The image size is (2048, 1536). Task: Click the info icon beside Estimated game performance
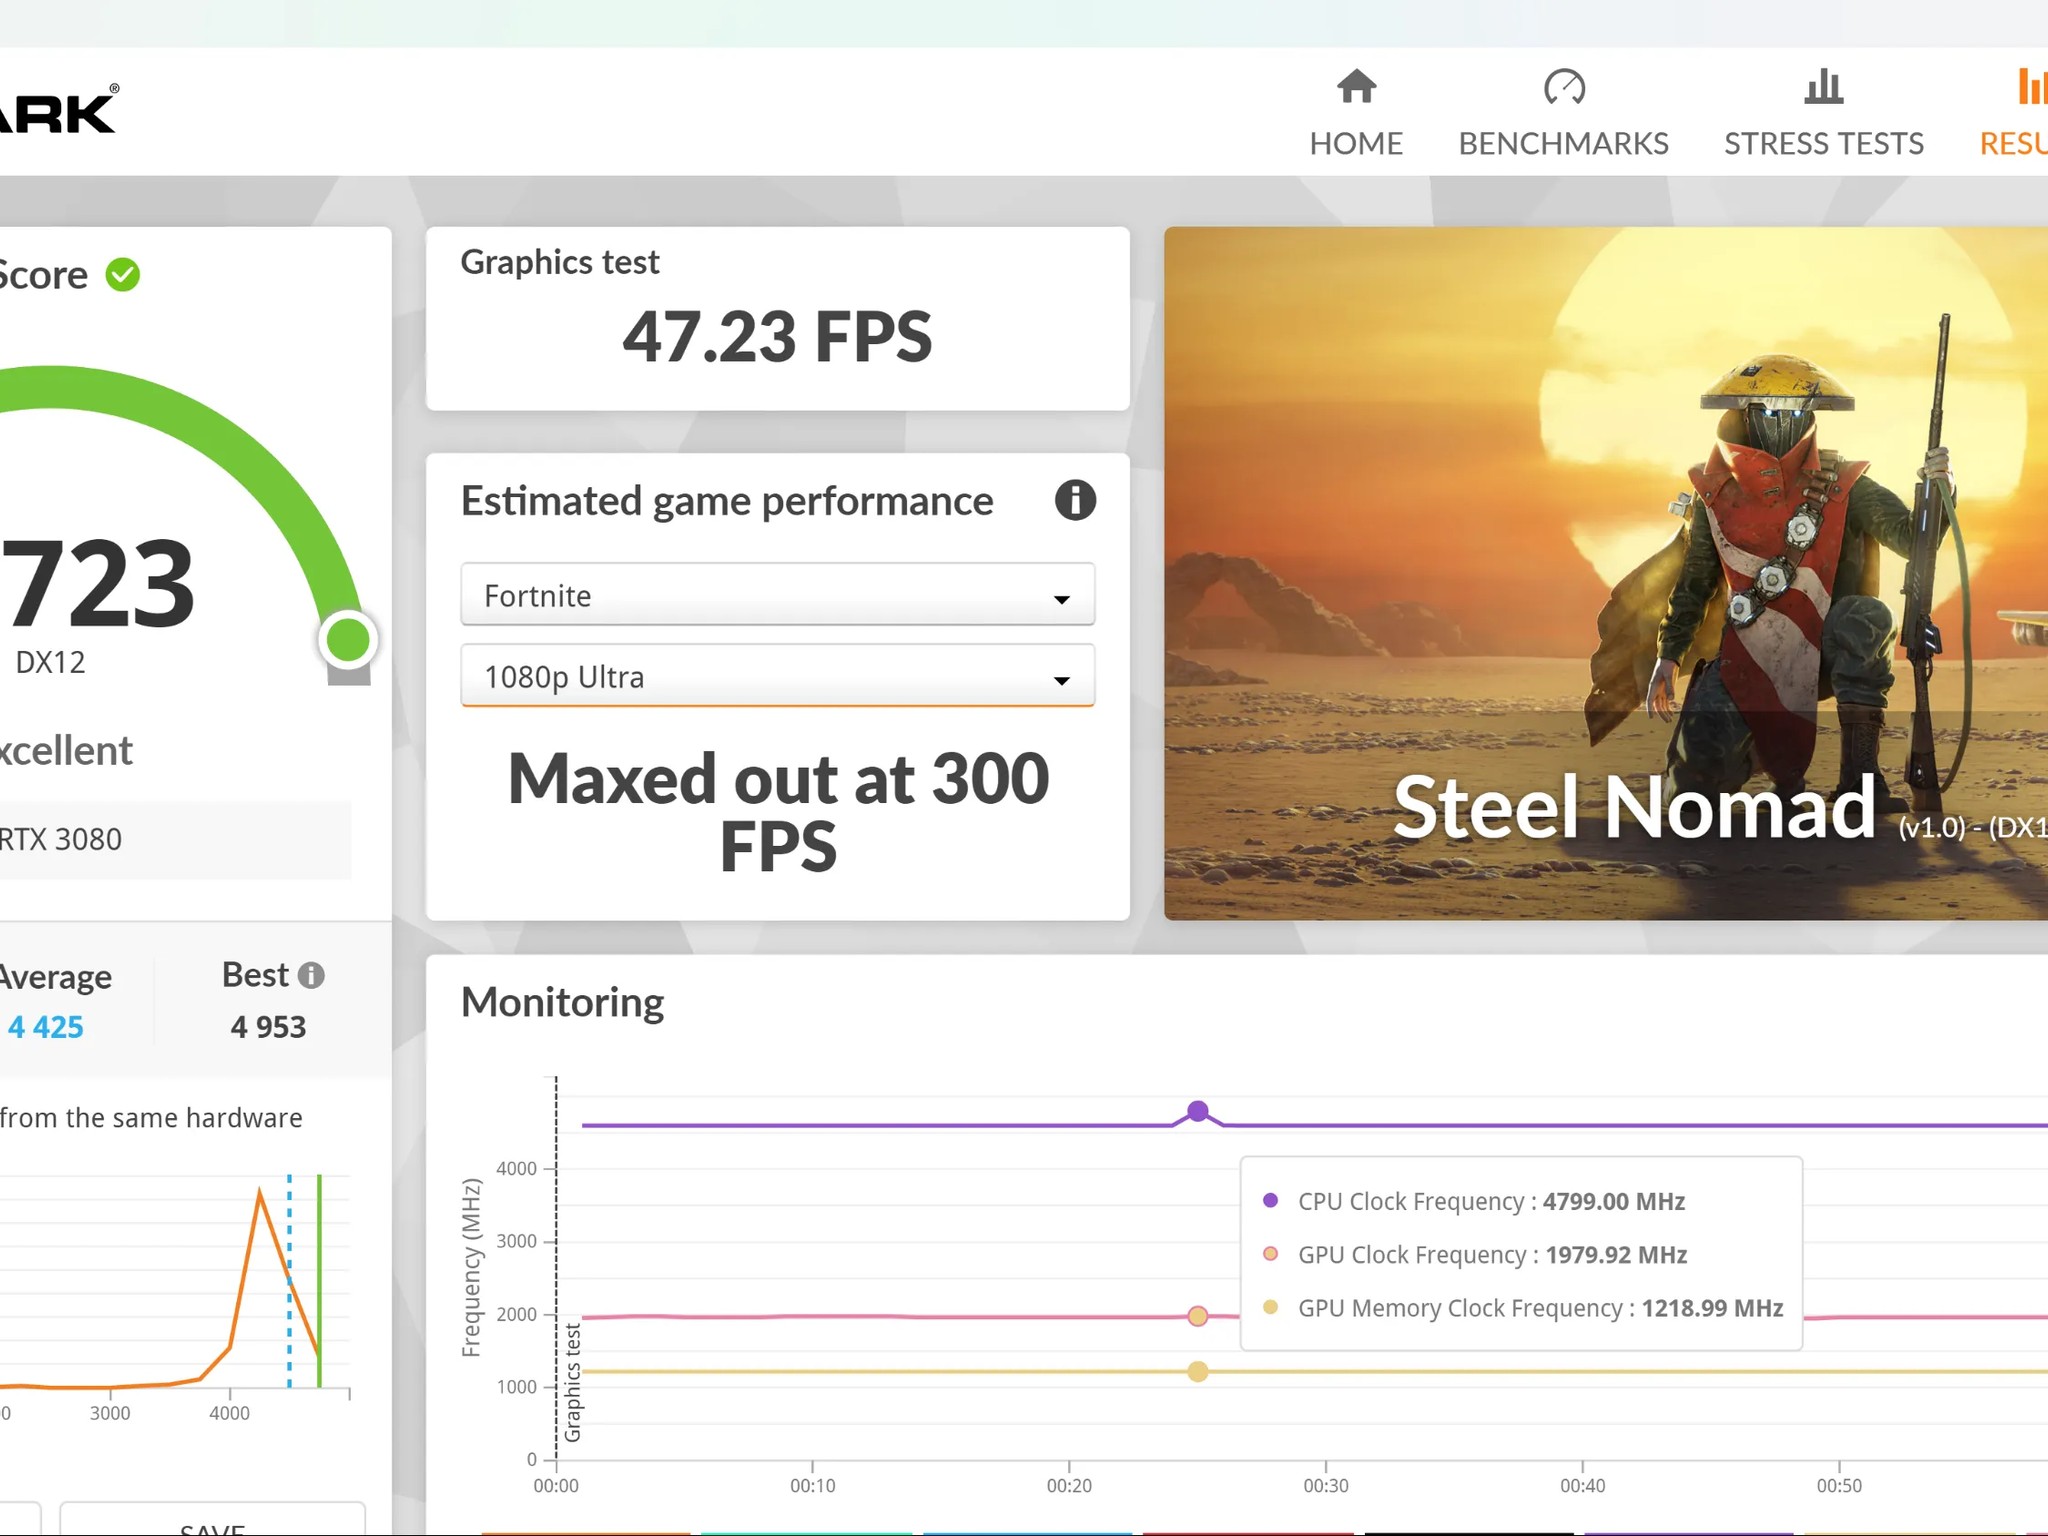(x=1075, y=501)
